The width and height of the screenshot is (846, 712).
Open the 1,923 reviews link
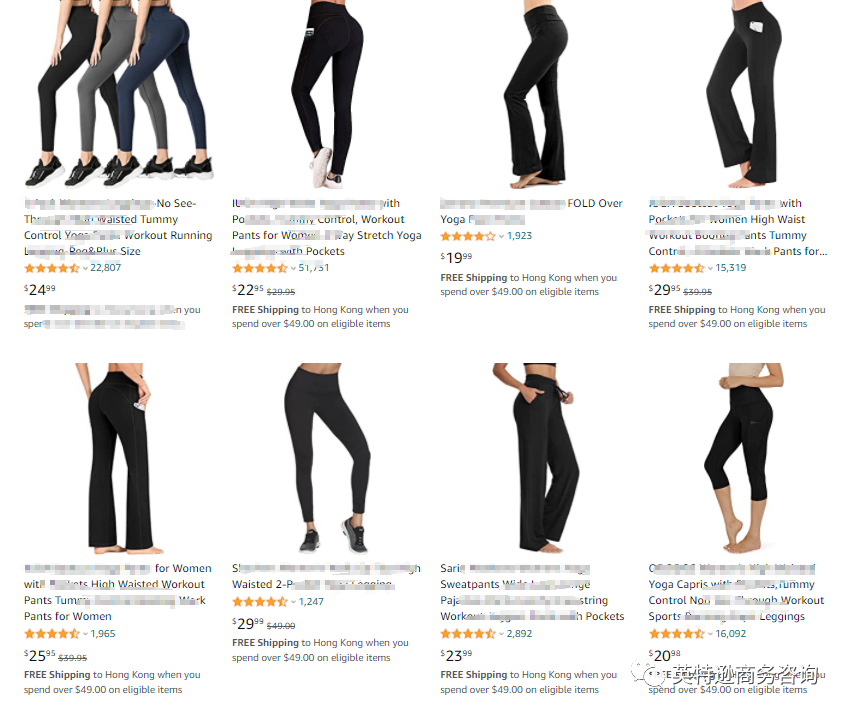(519, 236)
